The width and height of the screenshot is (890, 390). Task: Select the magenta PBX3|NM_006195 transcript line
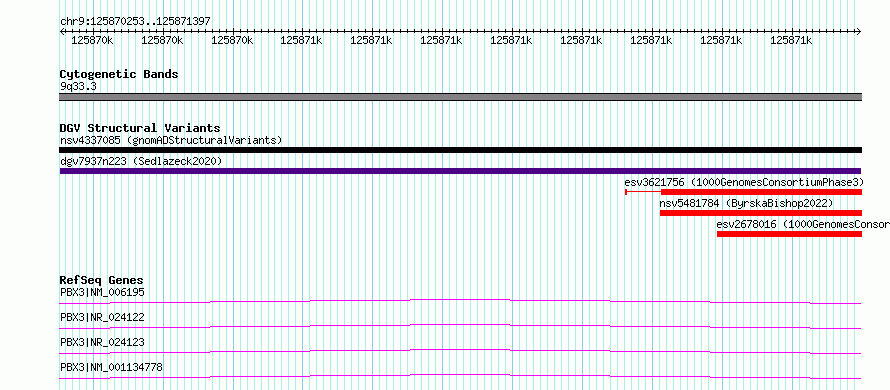460,301
